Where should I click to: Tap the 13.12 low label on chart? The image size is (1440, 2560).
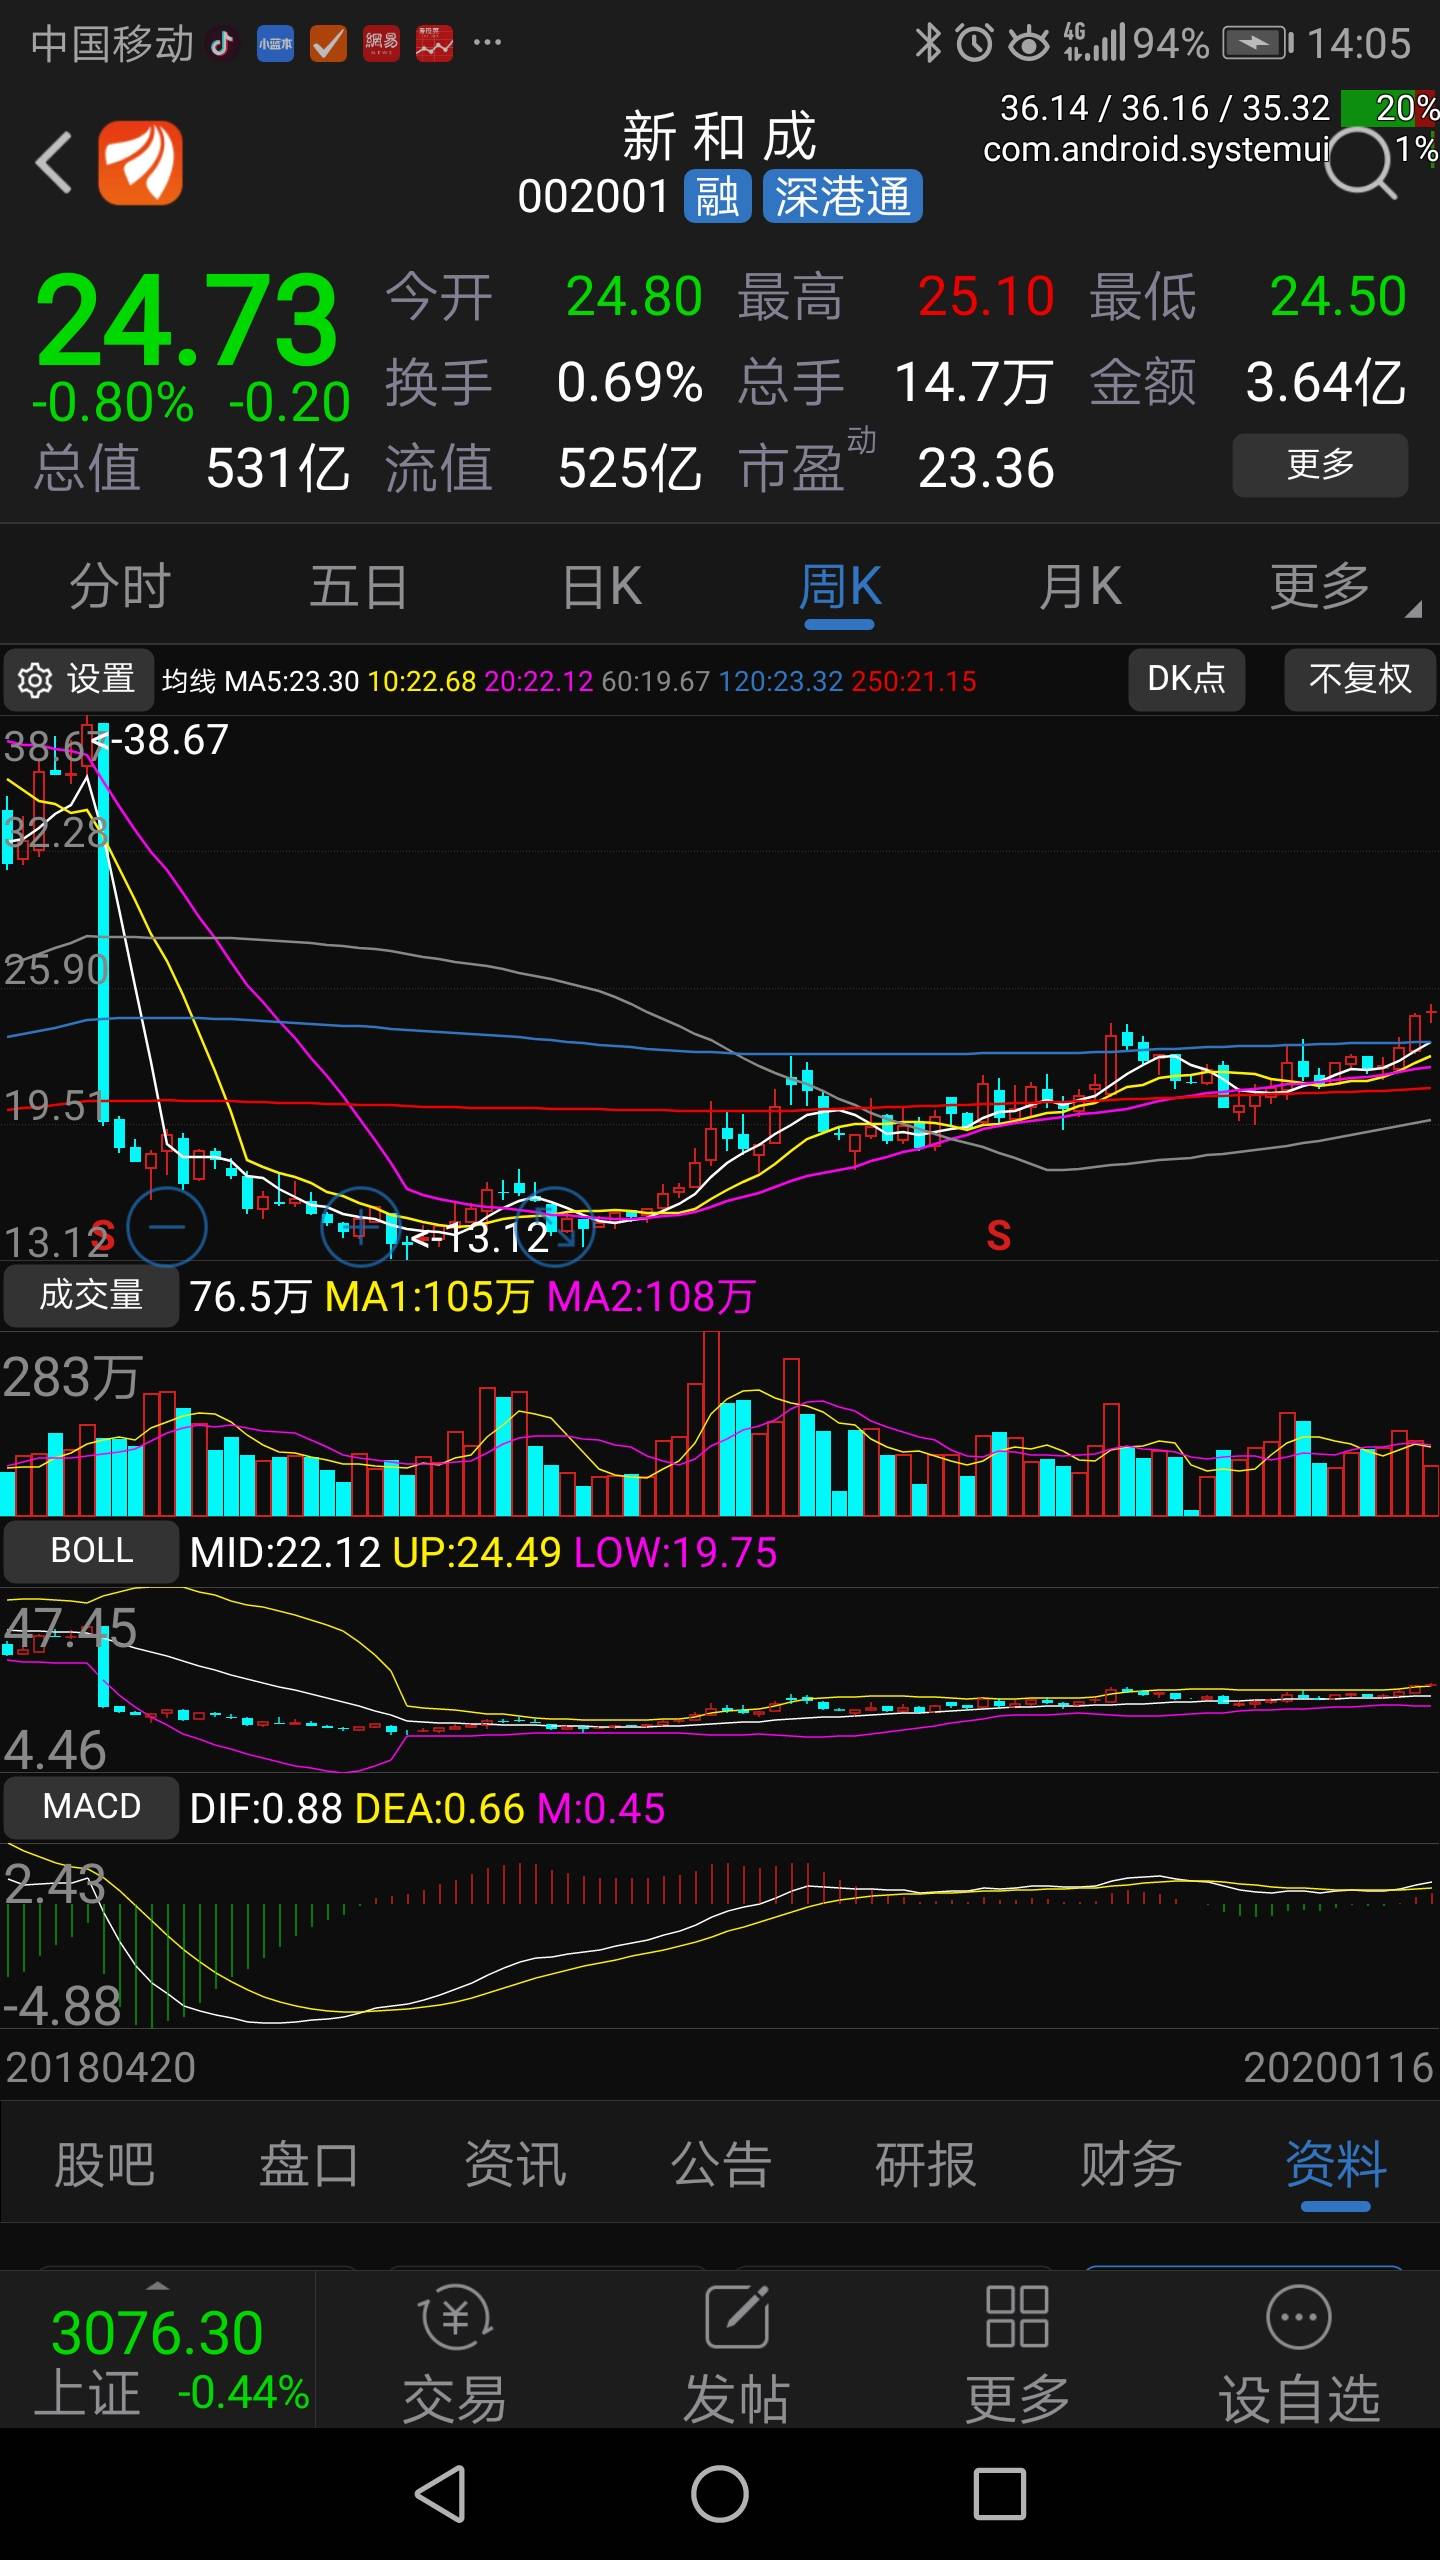(x=482, y=1239)
